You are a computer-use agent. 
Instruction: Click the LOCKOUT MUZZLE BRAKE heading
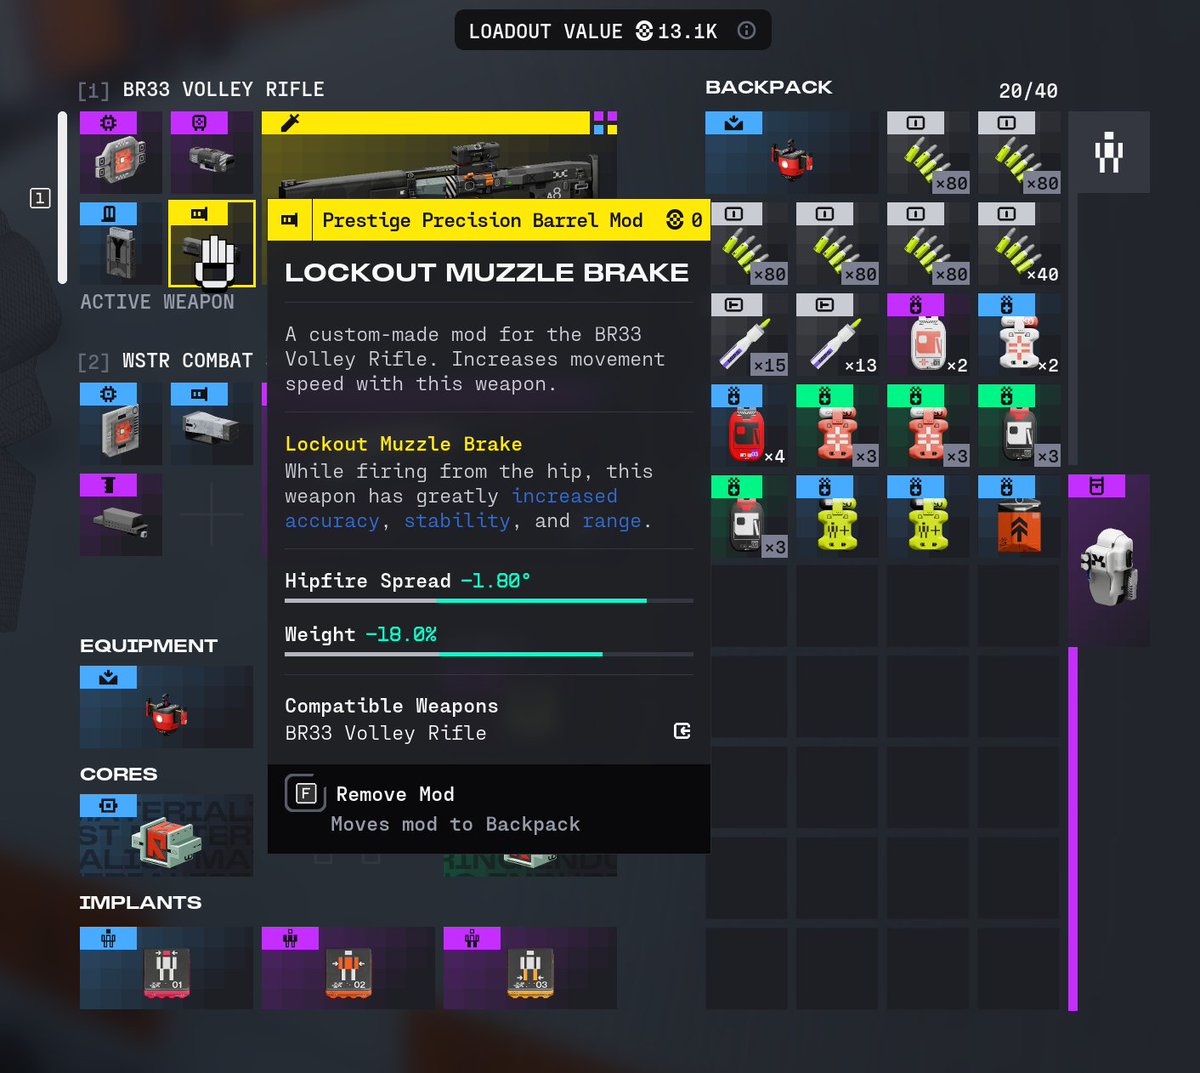tap(487, 273)
